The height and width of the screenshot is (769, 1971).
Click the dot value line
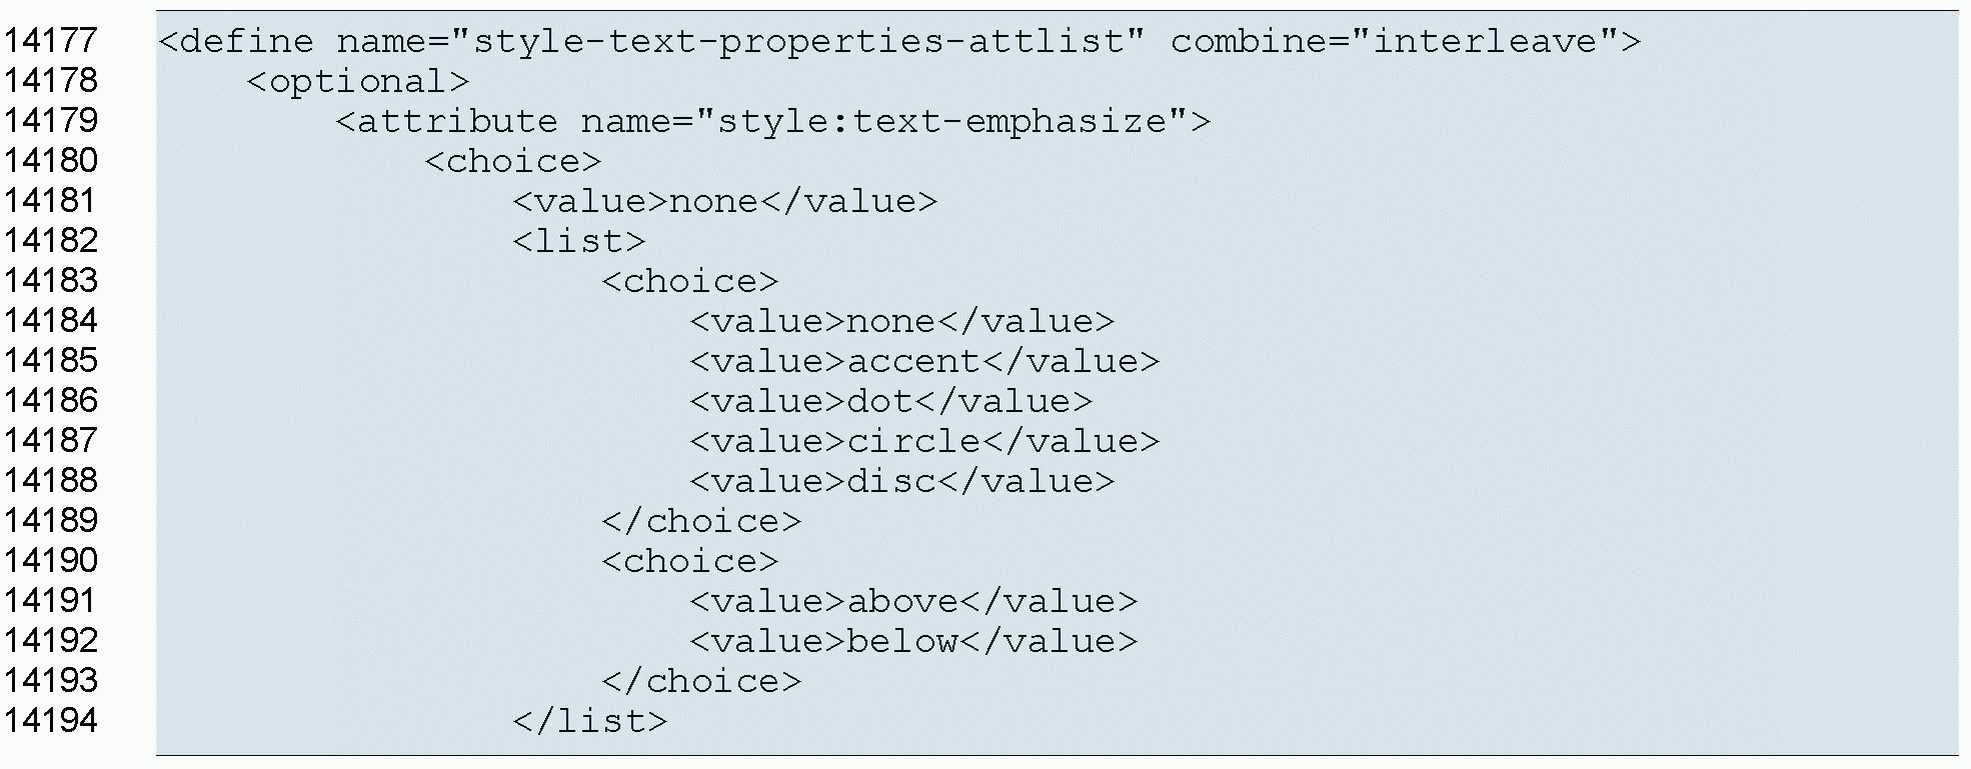[891, 401]
